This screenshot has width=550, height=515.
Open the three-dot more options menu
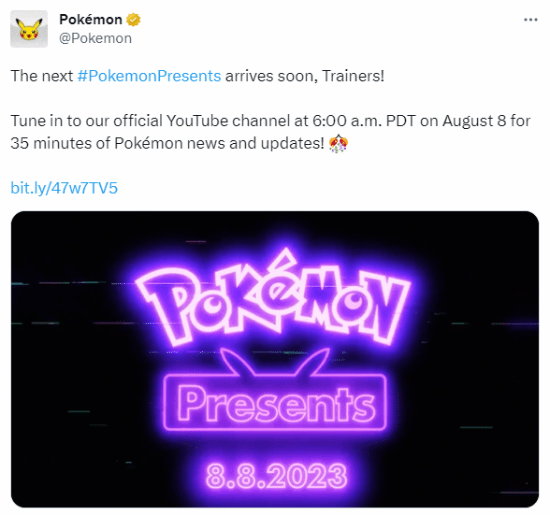tap(530, 20)
